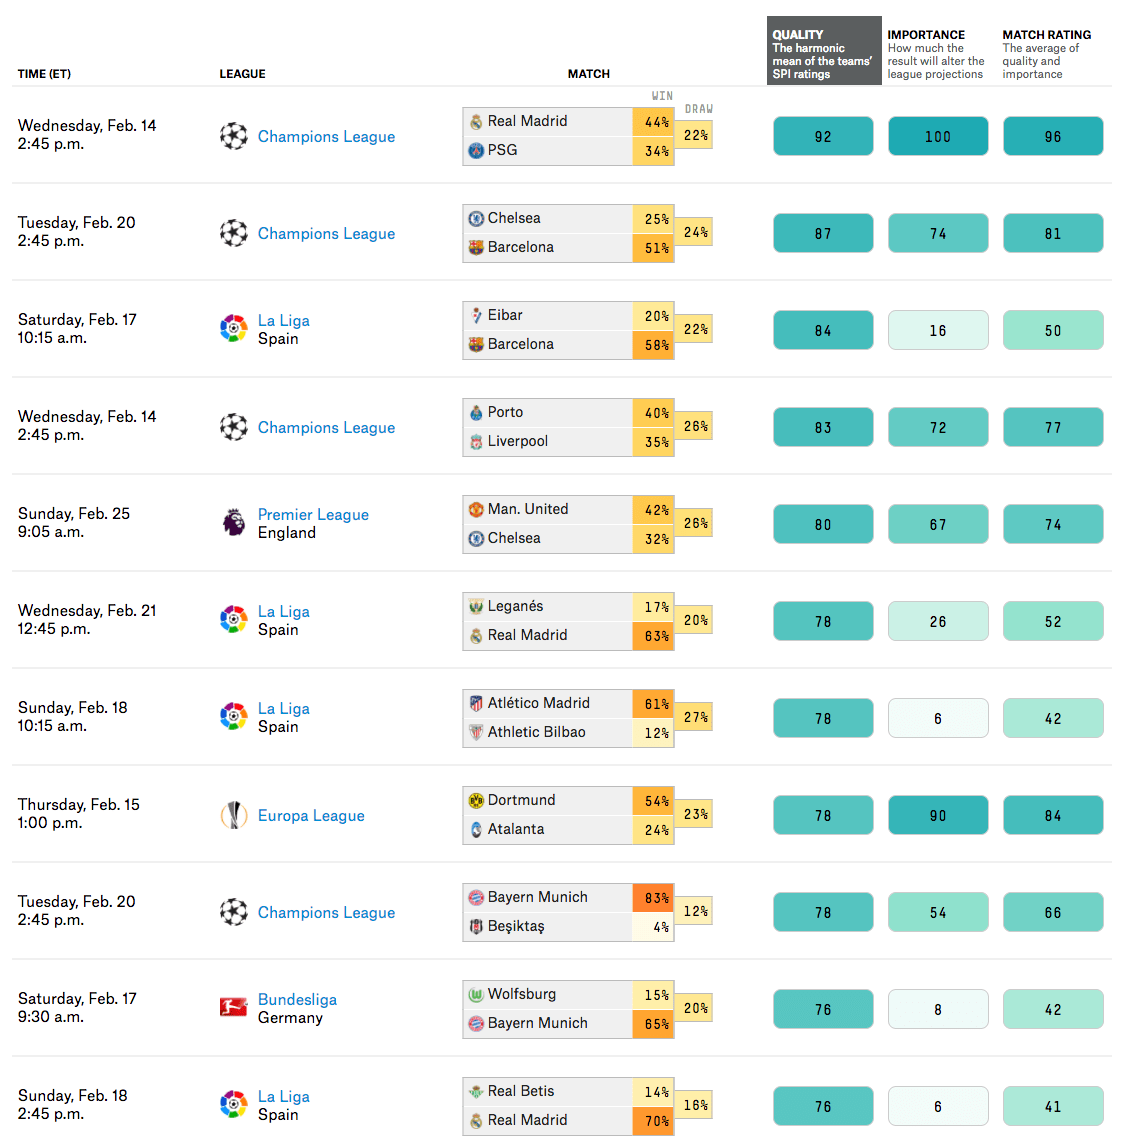
Task: Open the Champions League link for Feb 14
Action: tap(325, 136)
